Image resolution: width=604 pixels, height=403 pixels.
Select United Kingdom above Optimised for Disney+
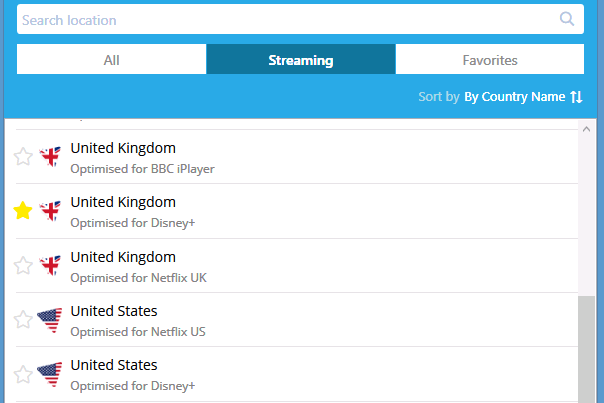click(123, 202)
